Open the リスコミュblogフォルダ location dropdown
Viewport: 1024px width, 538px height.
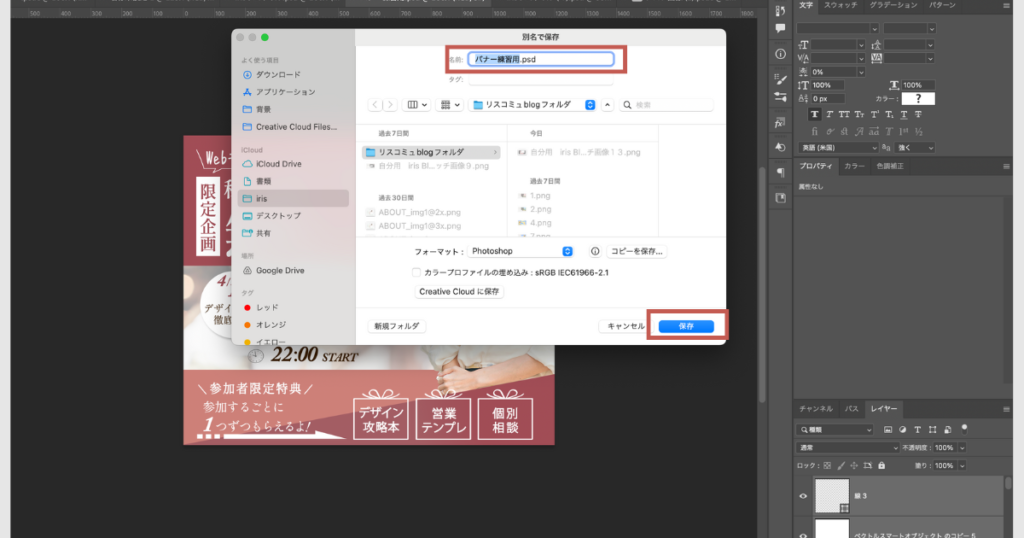pos(533,104)
